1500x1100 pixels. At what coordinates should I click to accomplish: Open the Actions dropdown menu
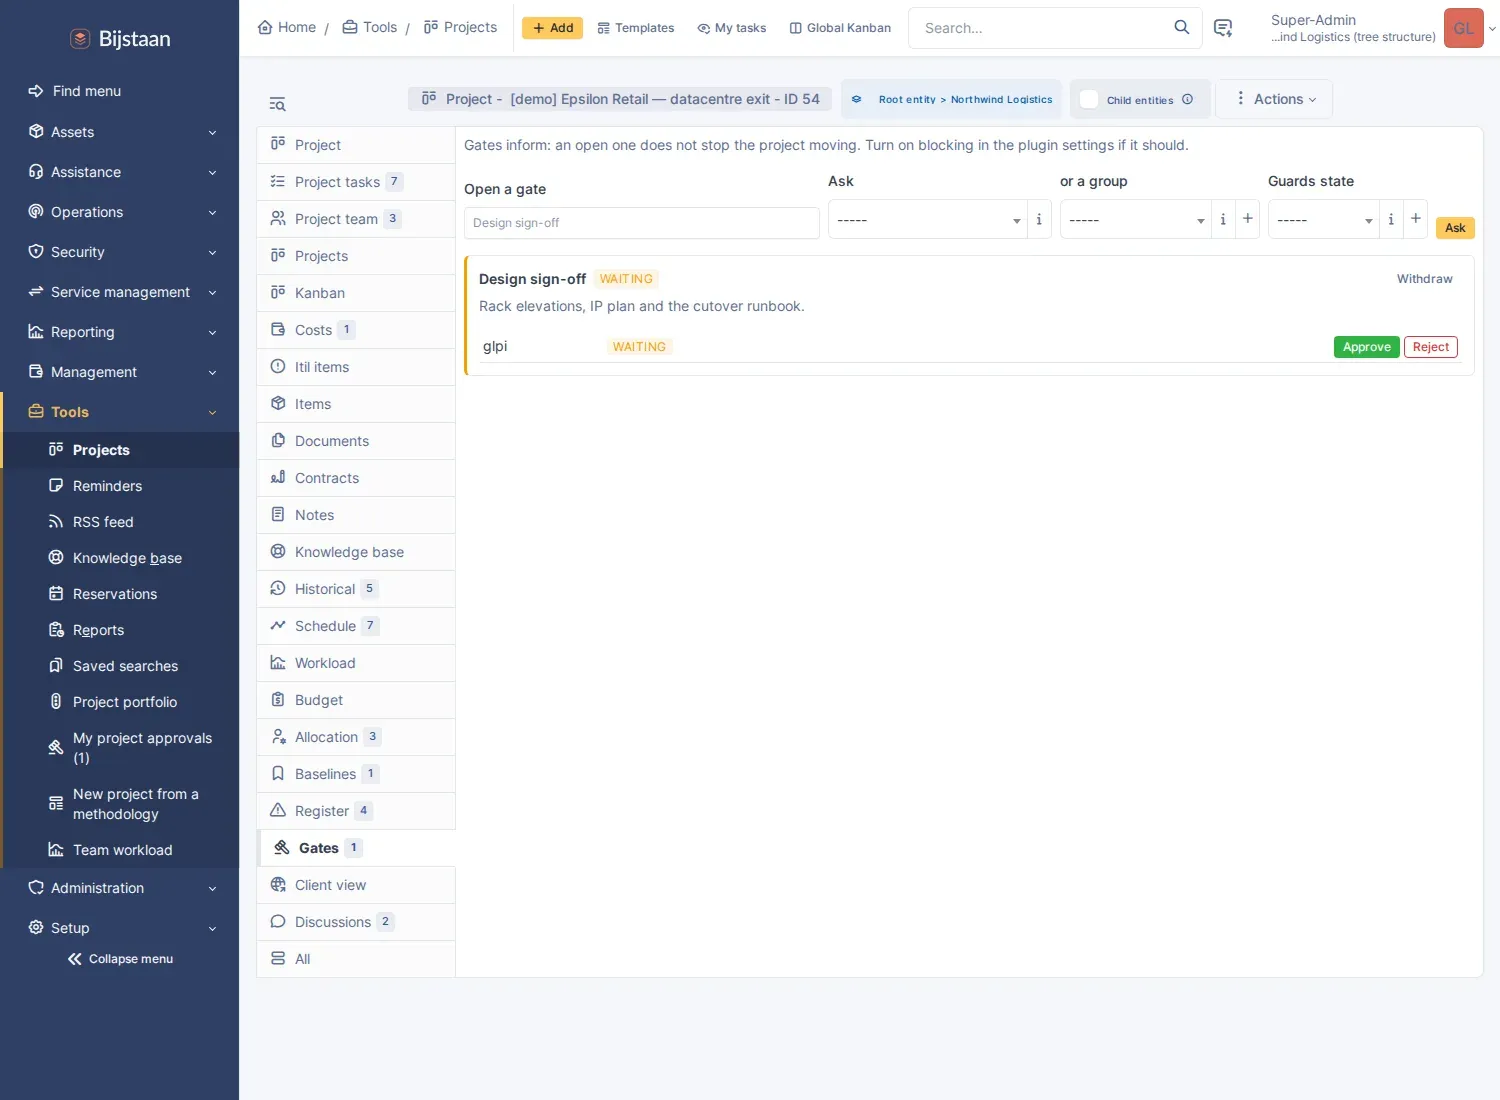1275,99
